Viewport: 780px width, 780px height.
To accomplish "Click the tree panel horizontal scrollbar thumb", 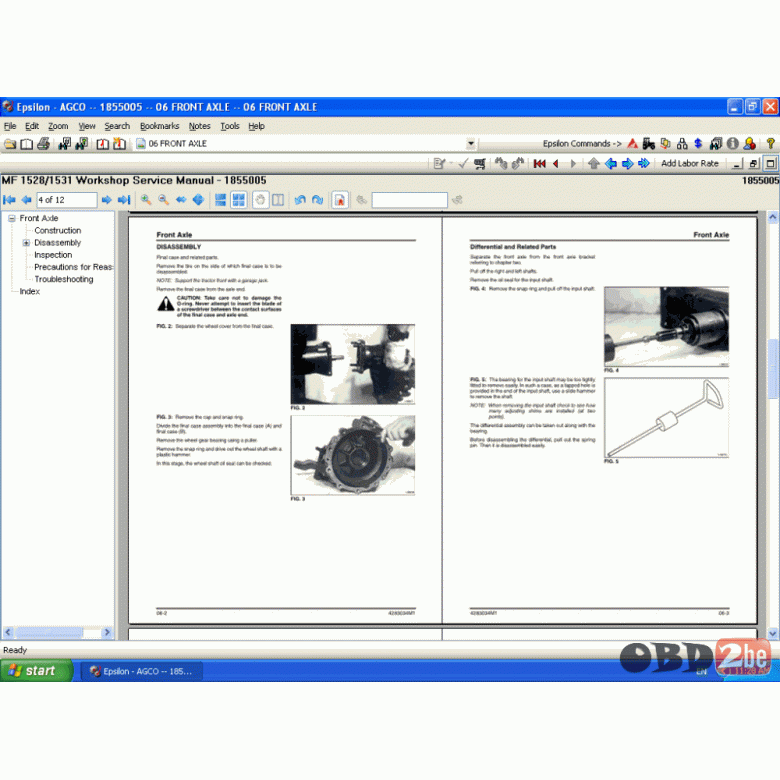I will point(49,633).
